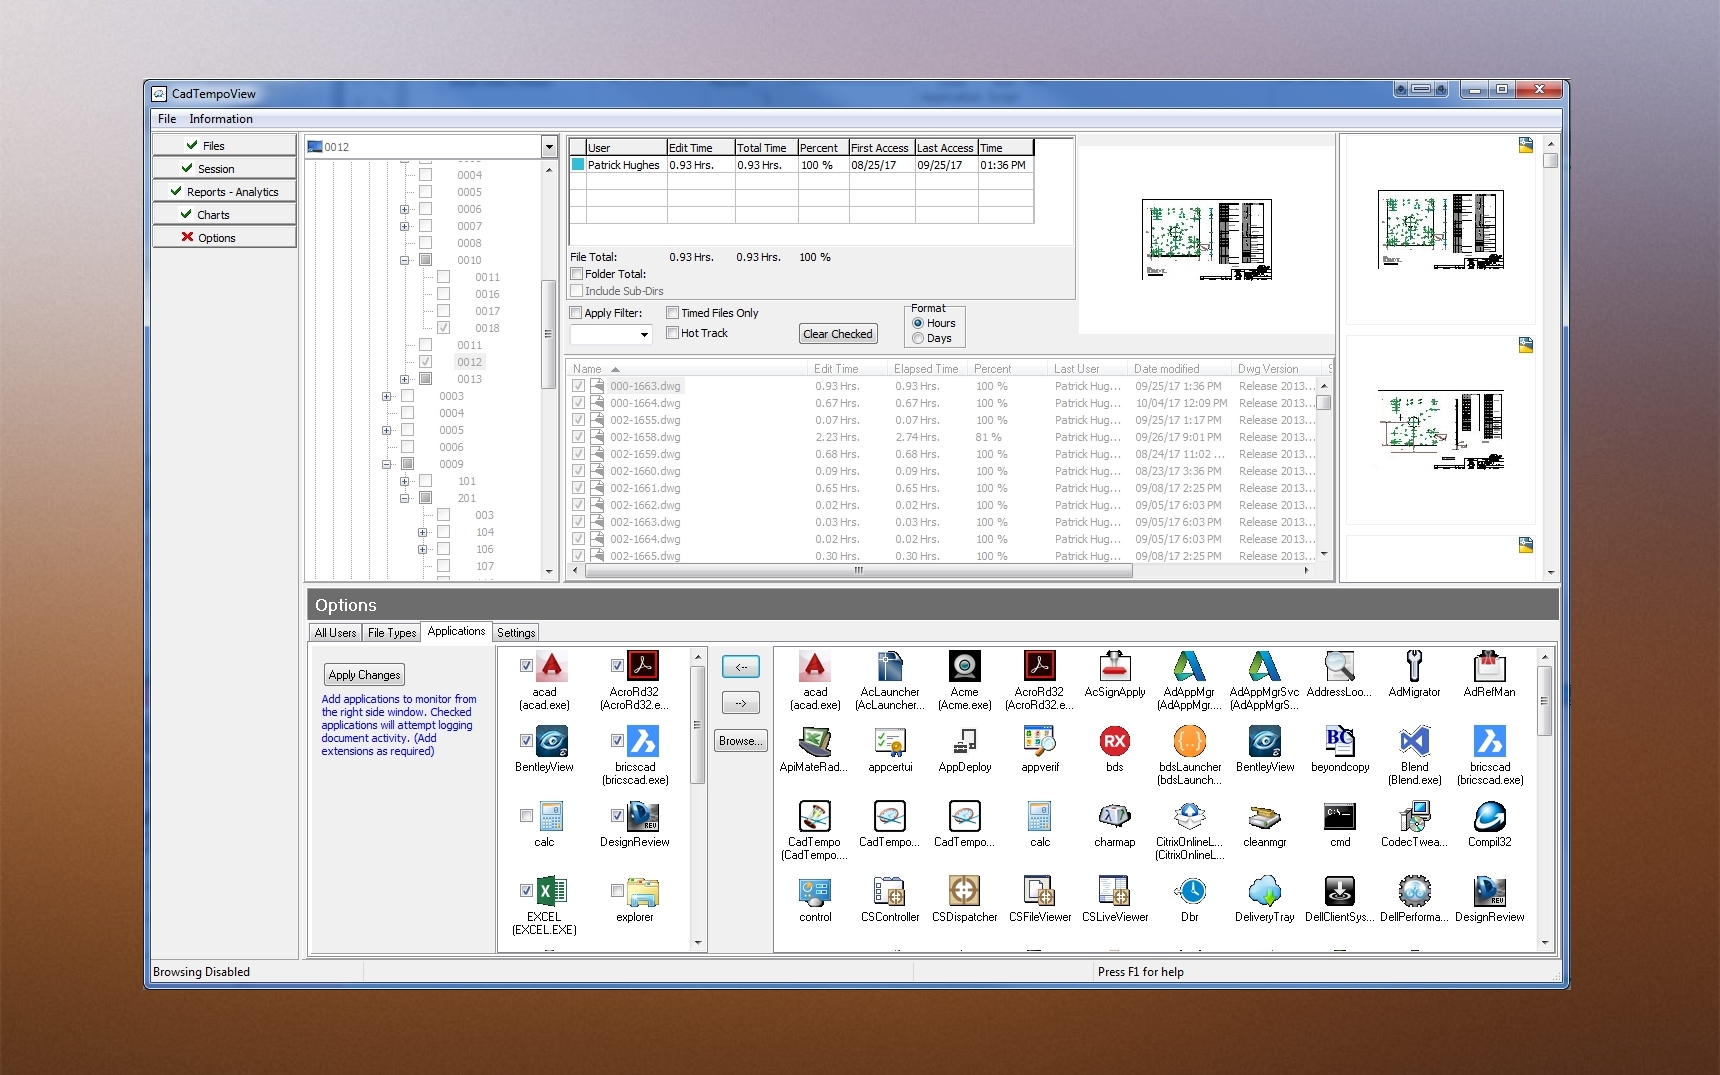Click the right arrow remove-application button
The width and height of the screenshot is (1720, 1075).
pyautogui.click(x=741, y=703)
